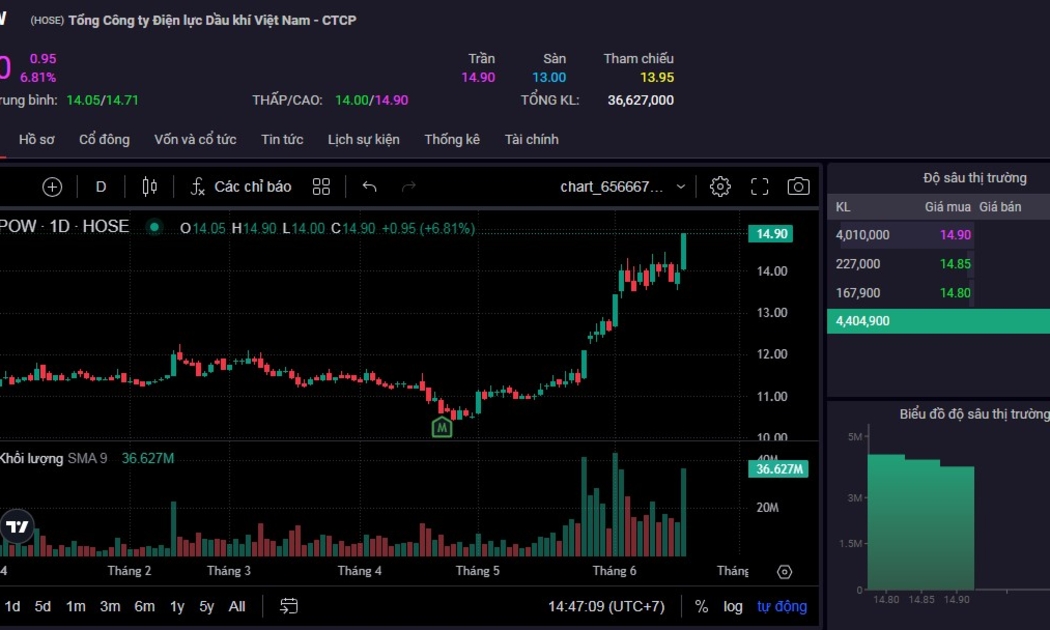Enter fullscreen chart mode
The height and width of the screenshot is (630, 1050).
pos(759,187)
